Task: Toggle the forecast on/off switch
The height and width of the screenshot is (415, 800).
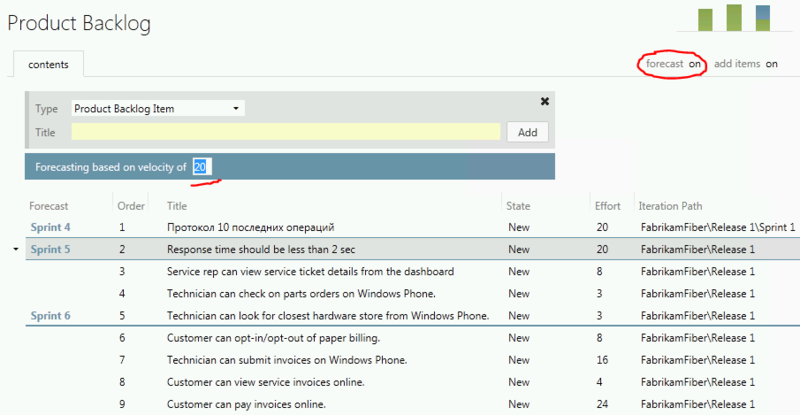Action: tap(673, 64)
